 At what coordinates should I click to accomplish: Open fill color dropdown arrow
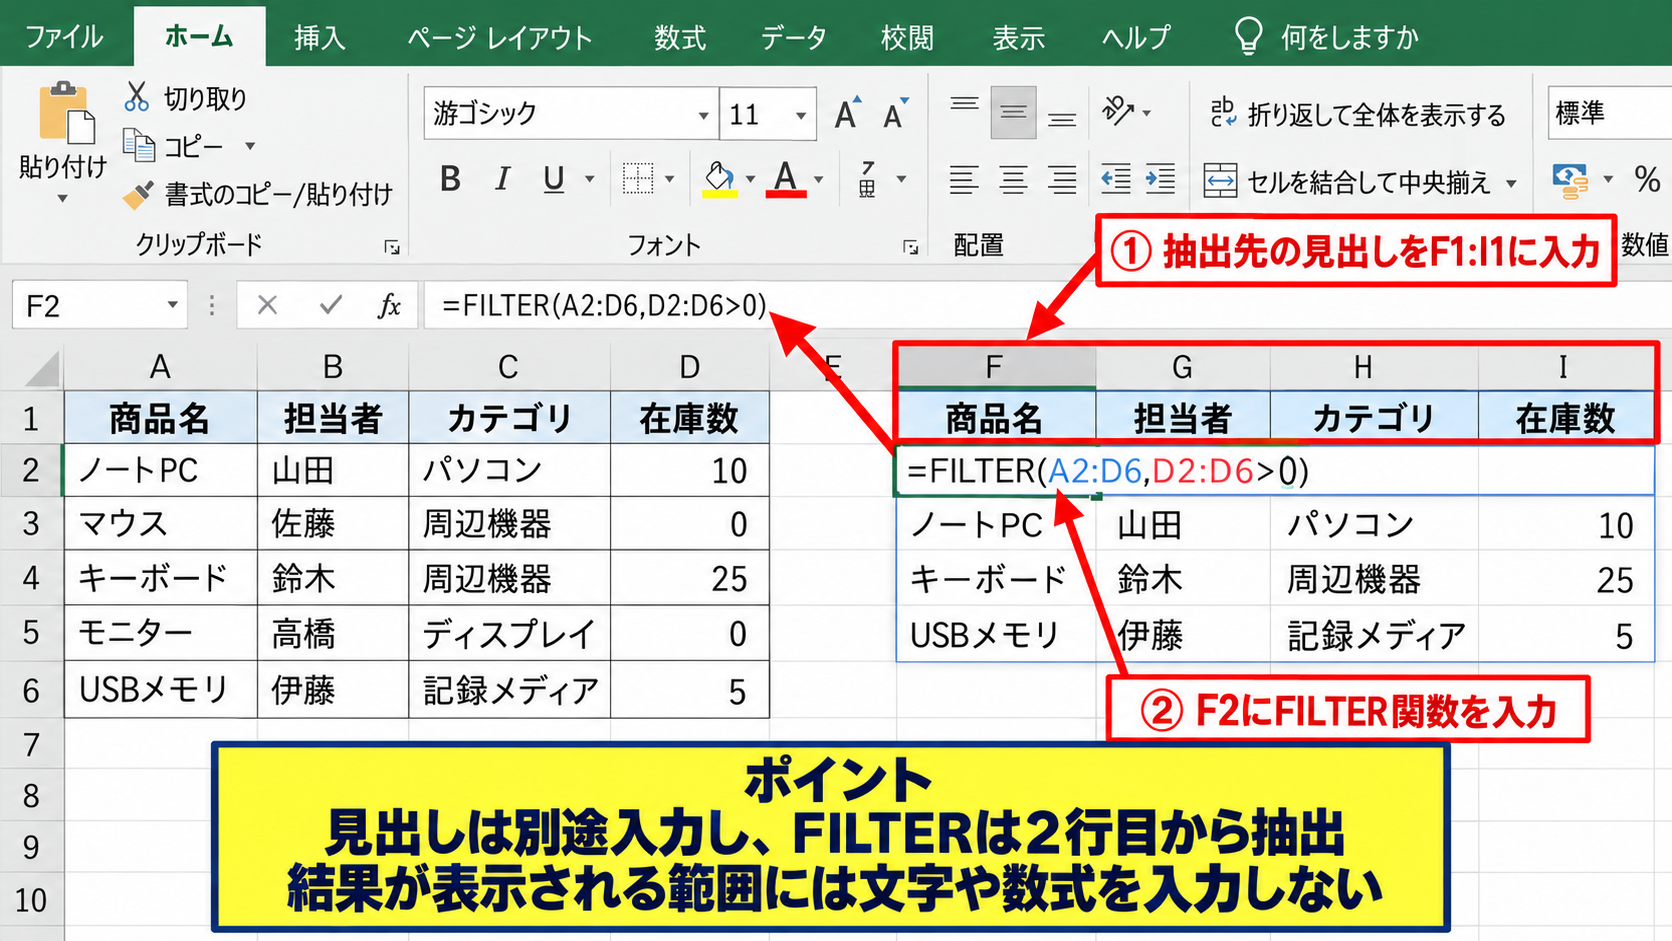750,180
